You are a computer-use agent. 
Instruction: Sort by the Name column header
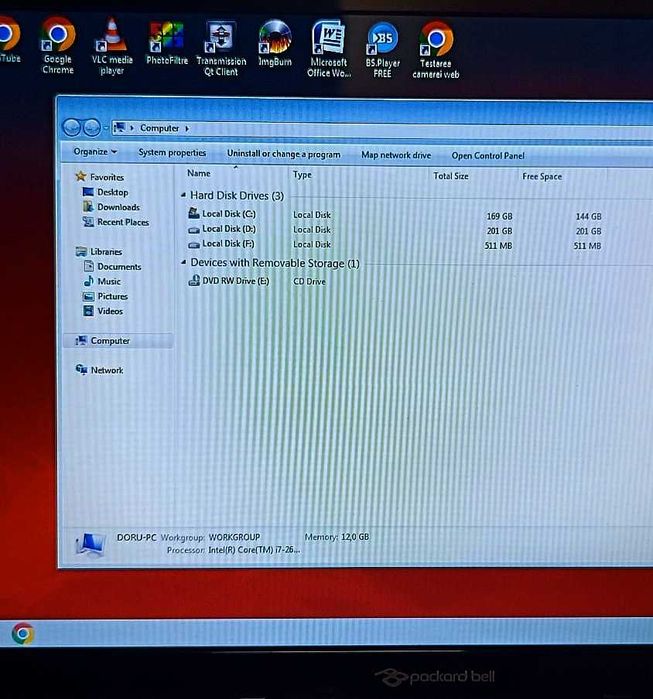pyautogui.click(x=198, y=173)
